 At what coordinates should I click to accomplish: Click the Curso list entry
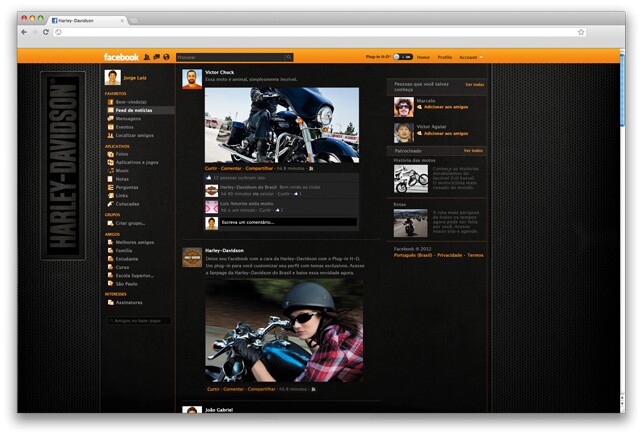[x=122, y=268]
